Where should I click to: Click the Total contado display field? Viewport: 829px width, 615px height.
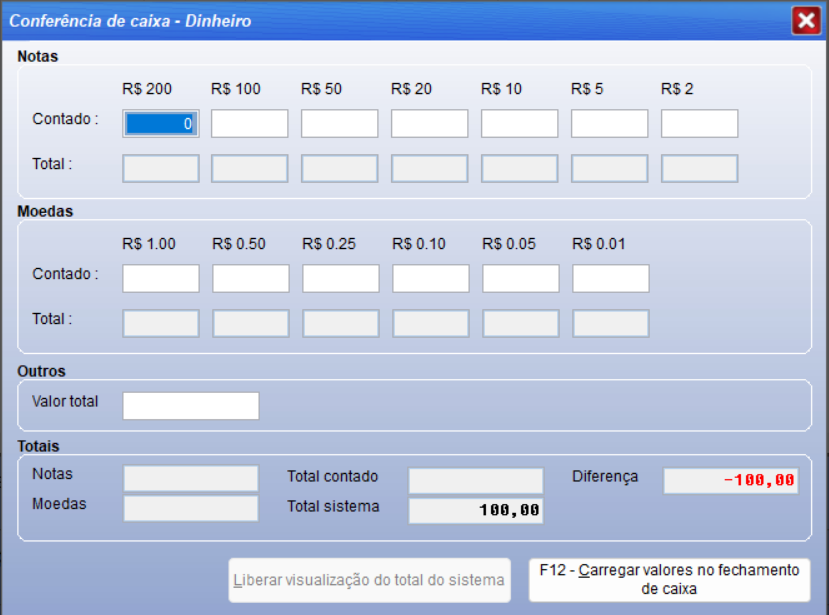[475, 481]
